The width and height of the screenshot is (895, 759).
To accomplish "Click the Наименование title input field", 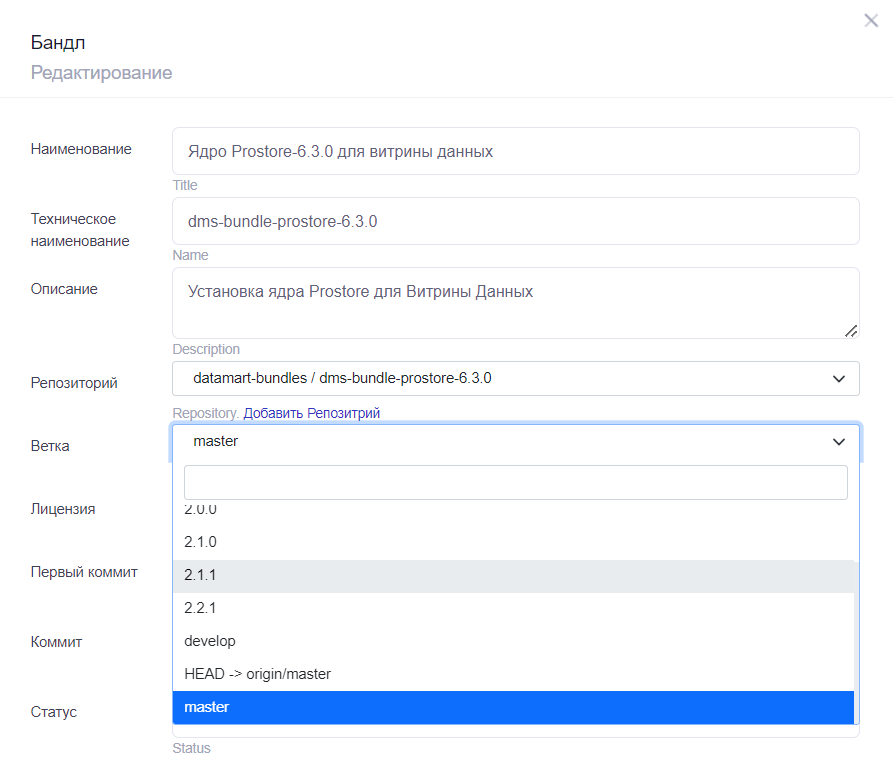I will coord(515,151).
